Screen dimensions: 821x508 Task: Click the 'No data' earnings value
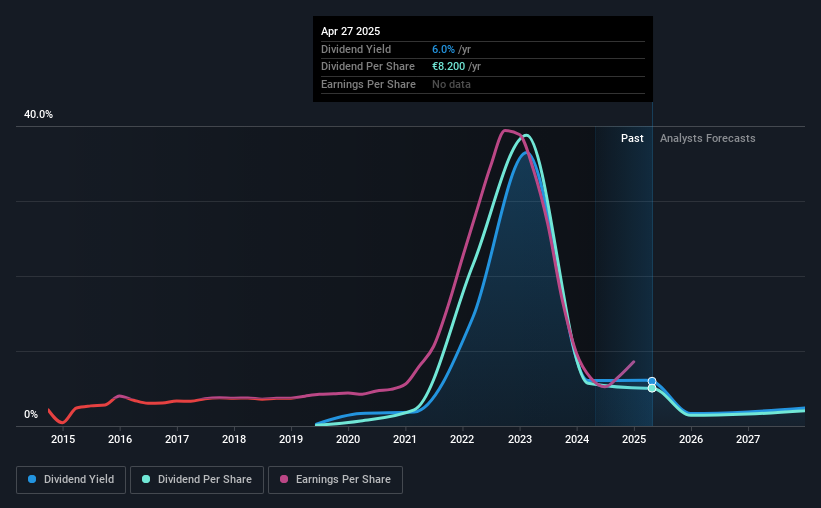point(451,84)
